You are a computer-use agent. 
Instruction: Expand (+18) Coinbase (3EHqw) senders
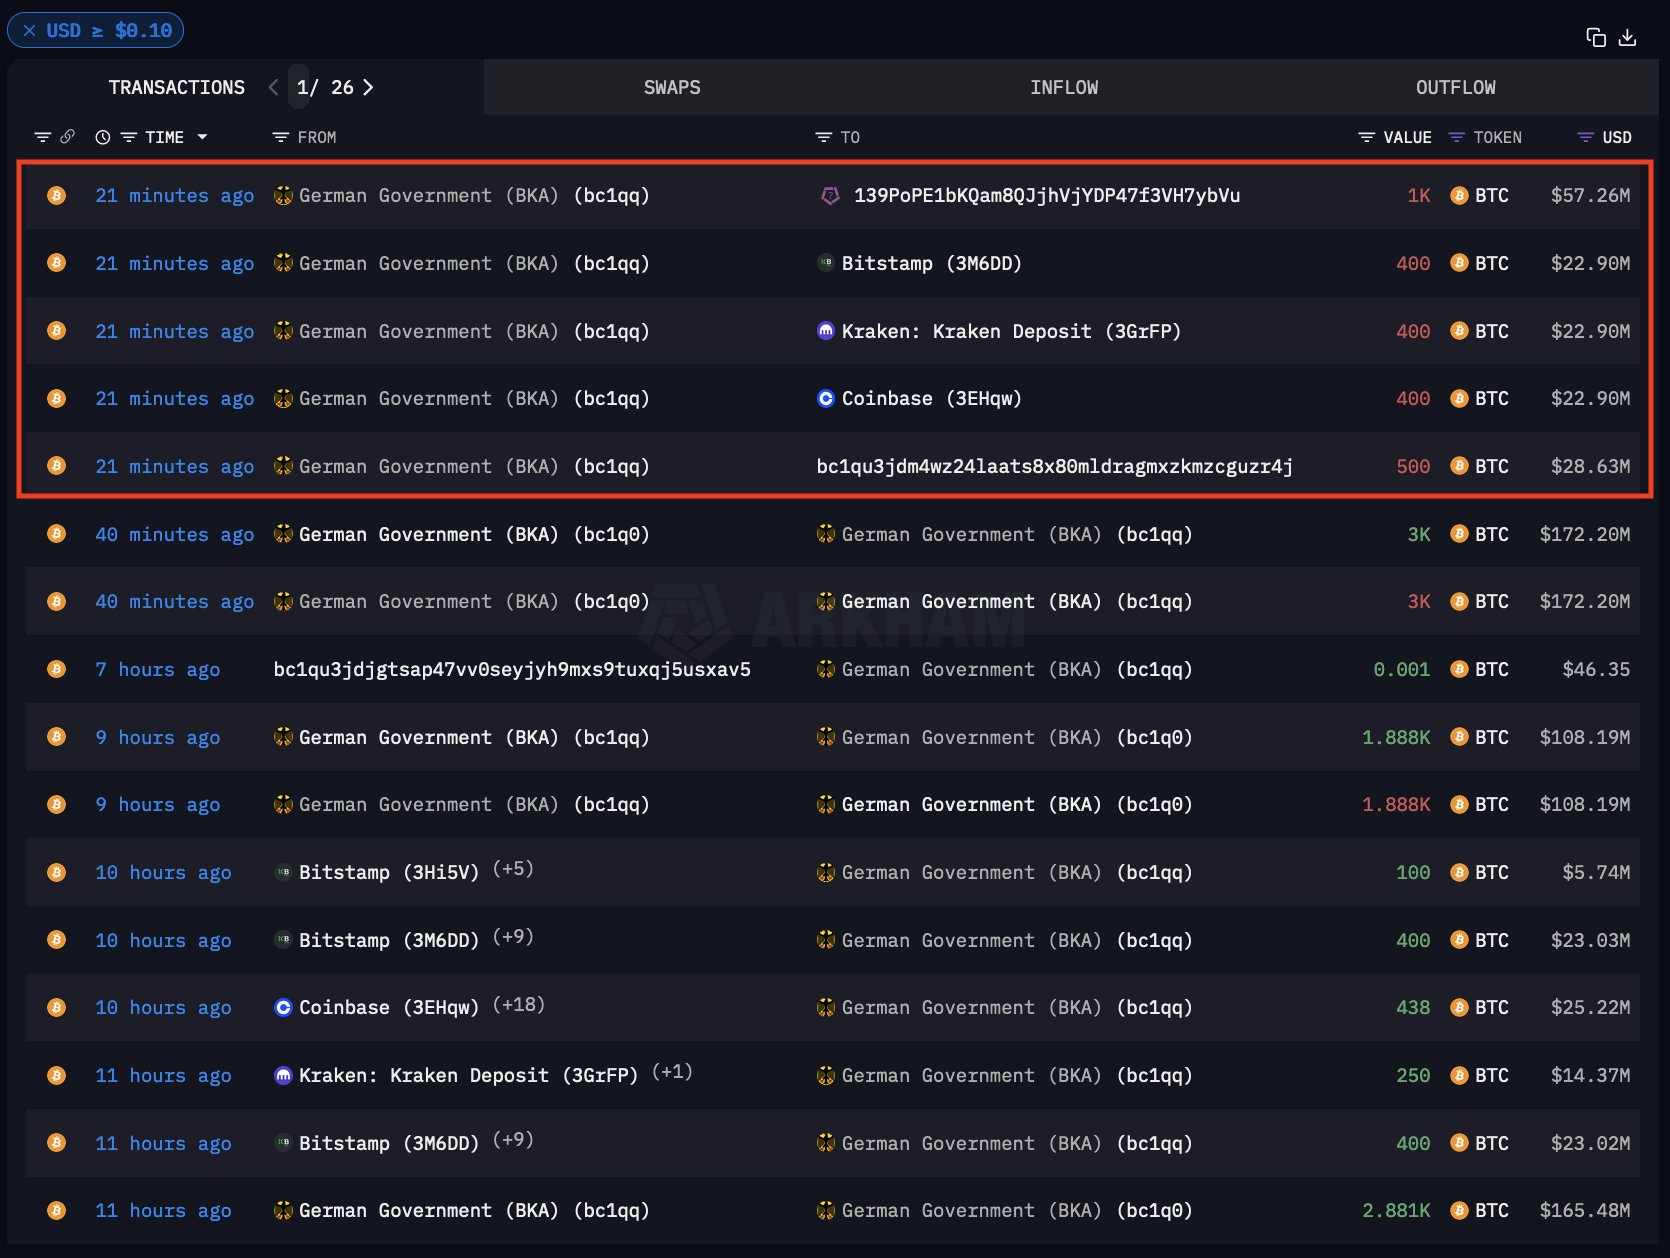(x=519, y=1005)
